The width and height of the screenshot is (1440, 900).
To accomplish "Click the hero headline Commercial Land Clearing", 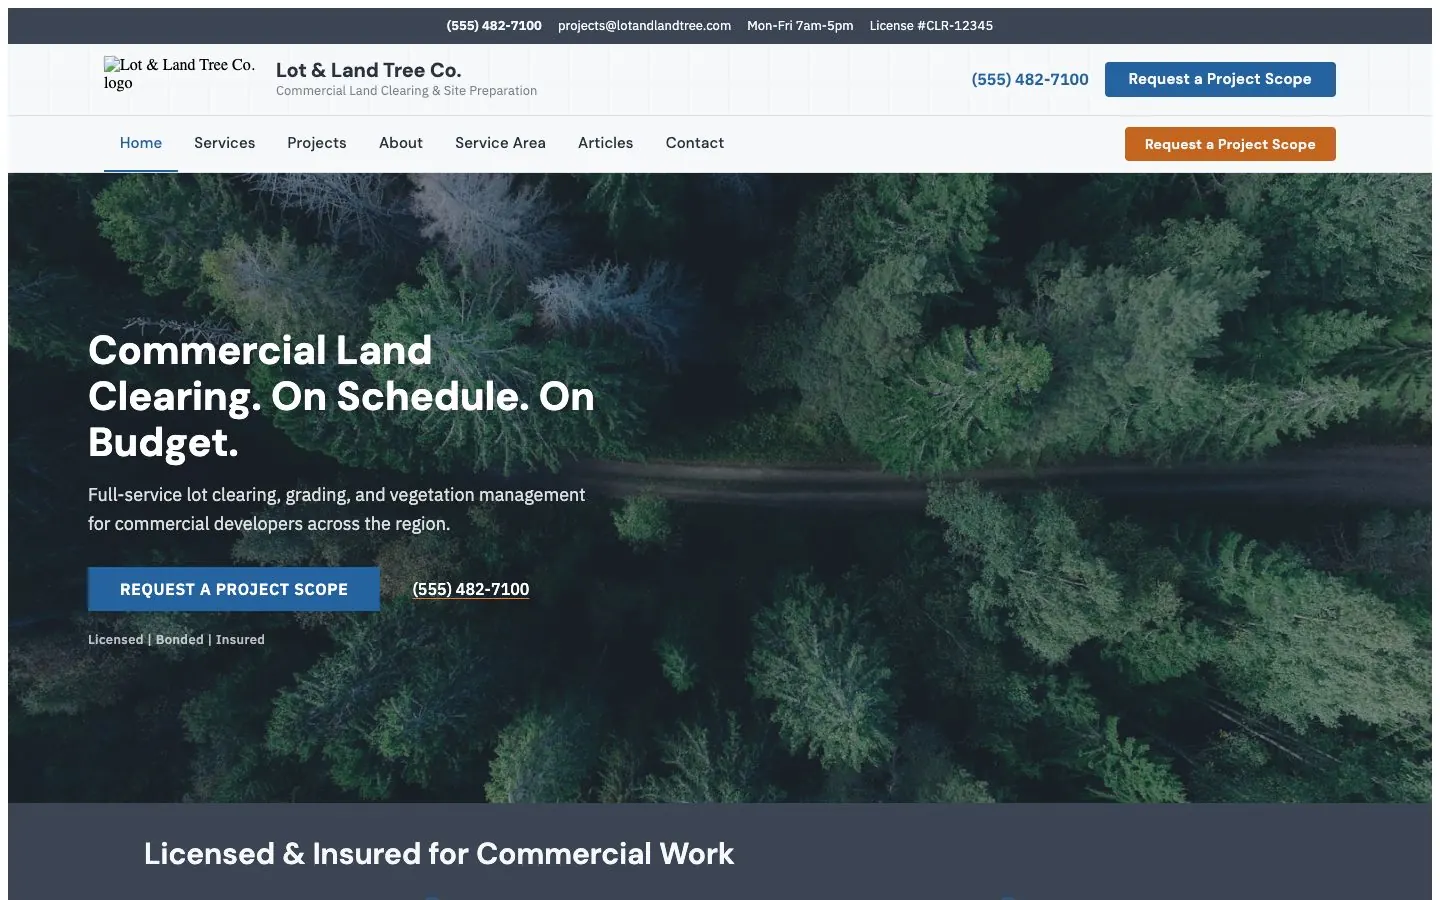I will [x=341, y=396].
